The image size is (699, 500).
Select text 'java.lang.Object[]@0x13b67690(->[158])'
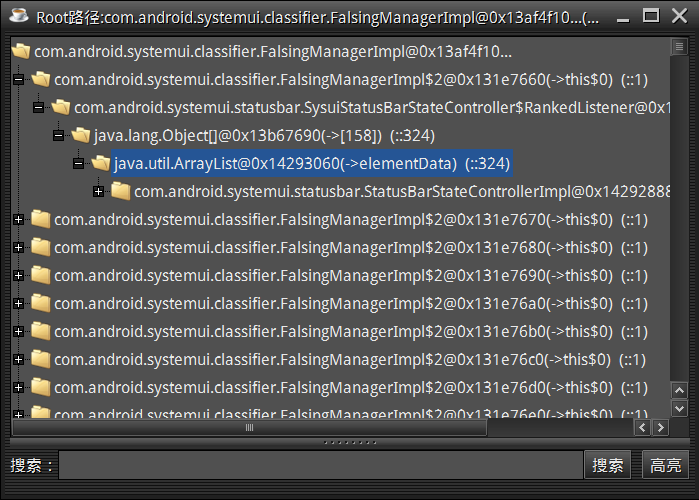coord(238,135)
